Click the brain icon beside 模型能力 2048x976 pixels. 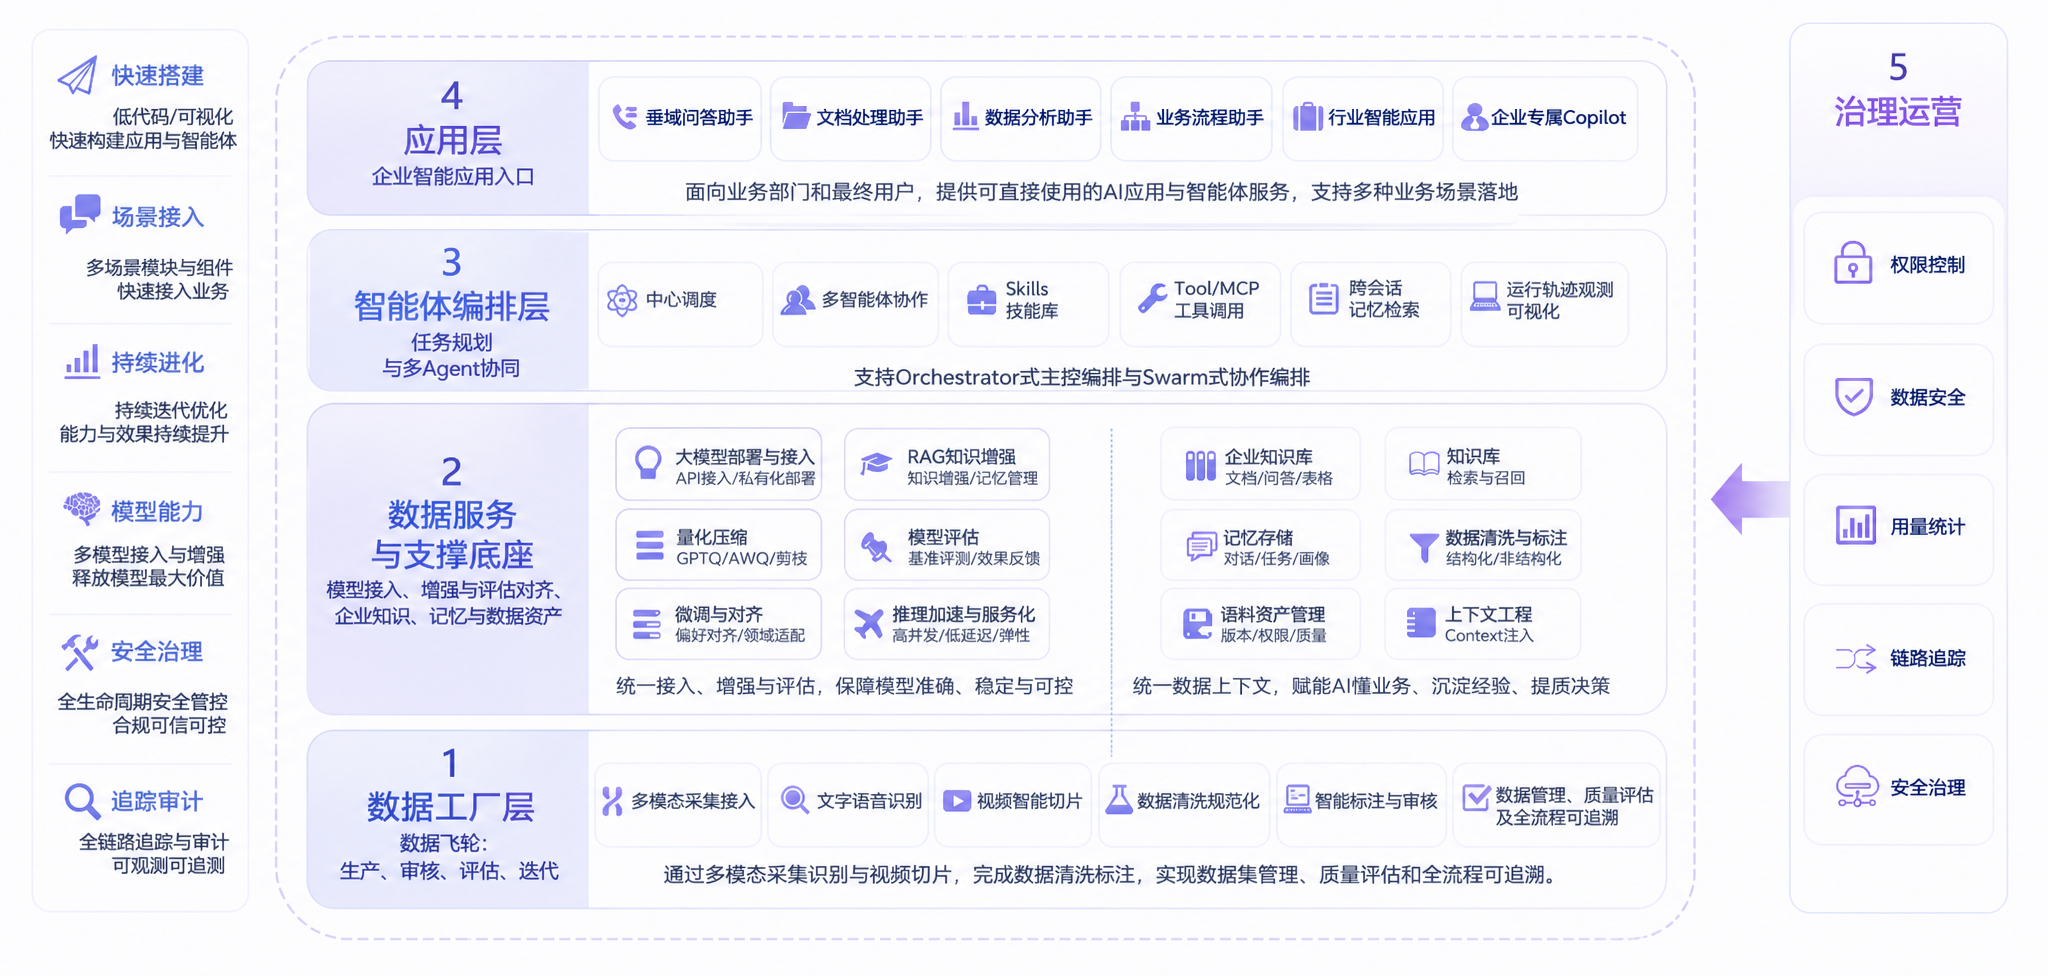point(82,509)
